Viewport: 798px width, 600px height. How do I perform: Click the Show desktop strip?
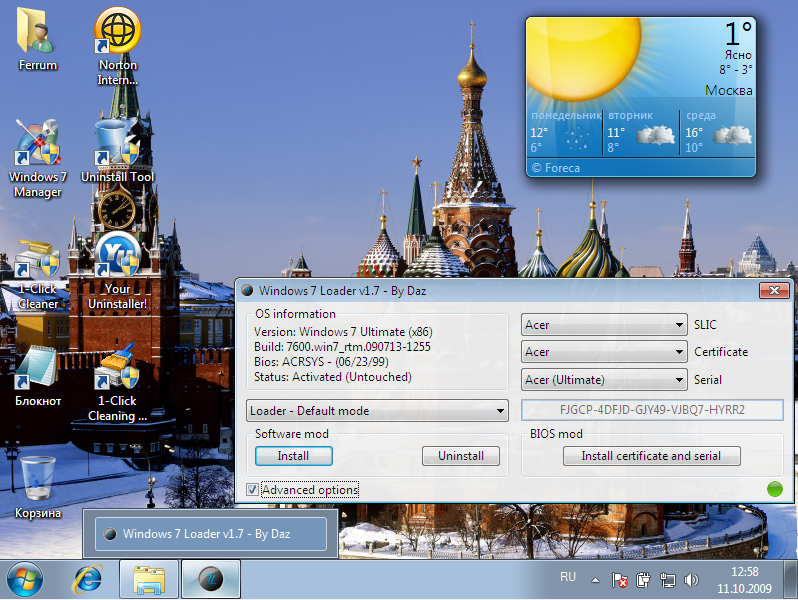[791, 579]
